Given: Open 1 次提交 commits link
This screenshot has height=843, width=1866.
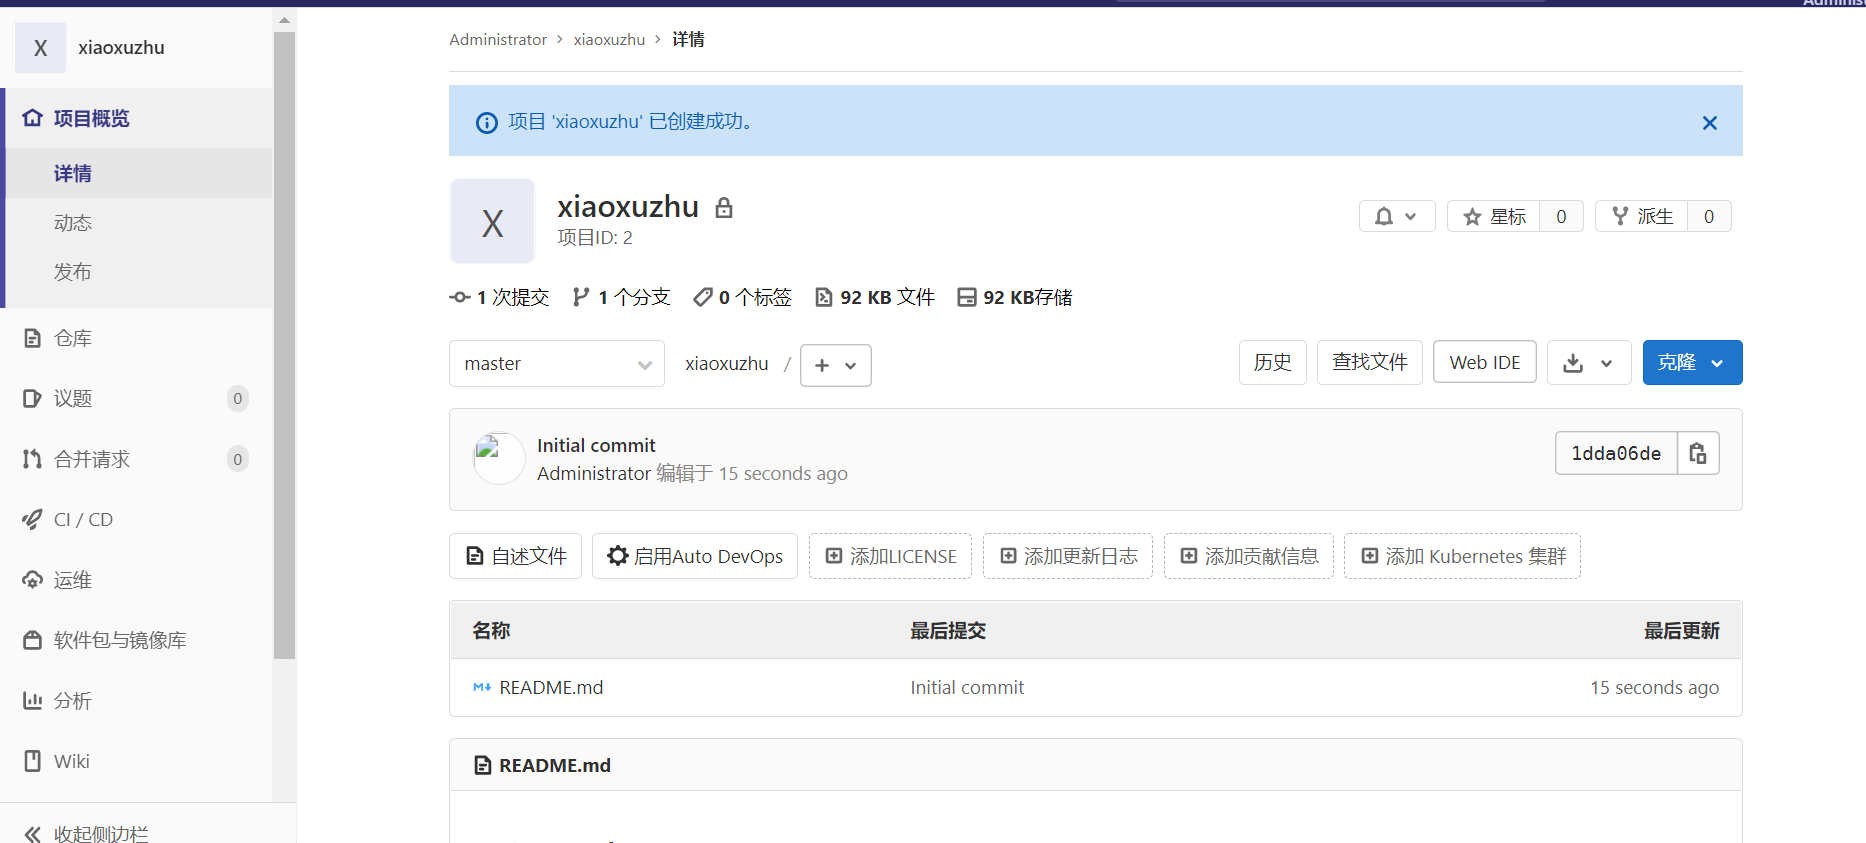Looking at the screenshot, I should (x=500, y=297).
